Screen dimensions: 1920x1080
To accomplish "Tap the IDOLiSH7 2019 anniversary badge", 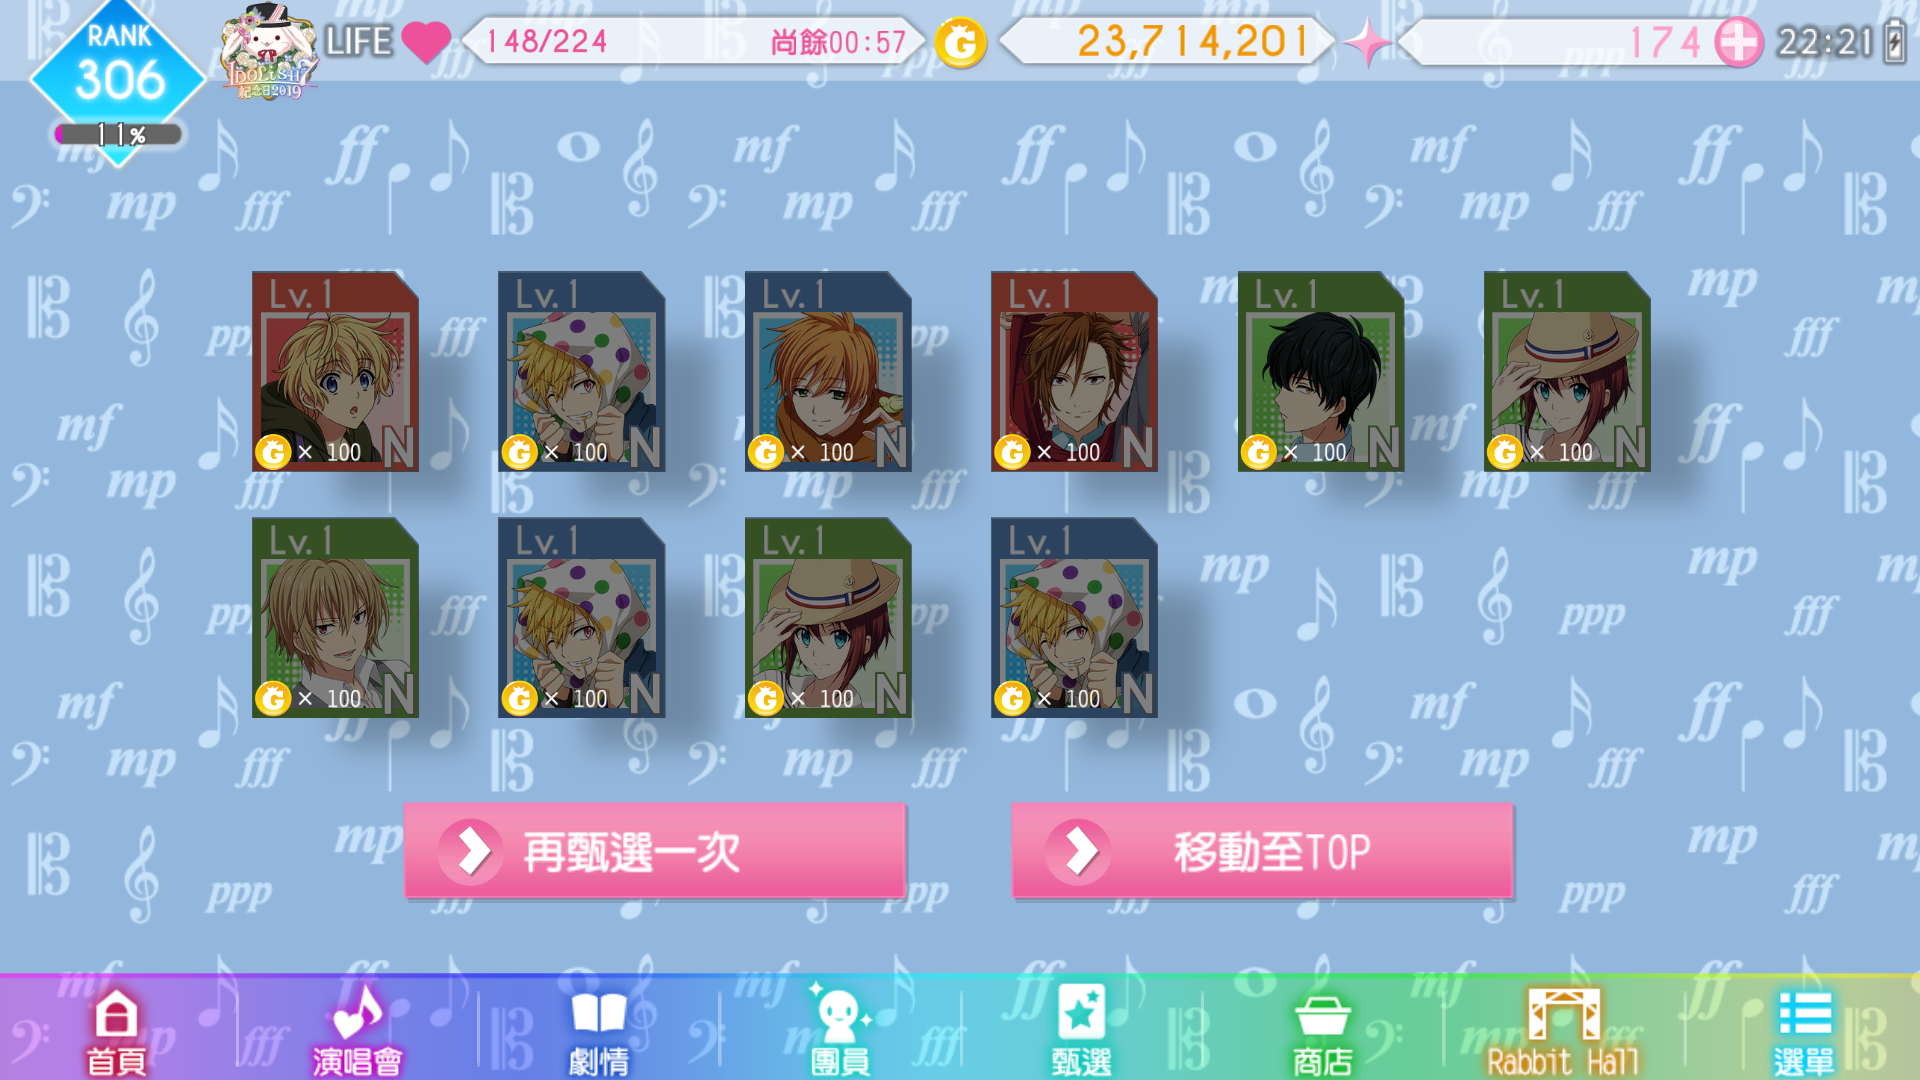I will [x=268, y=52].
